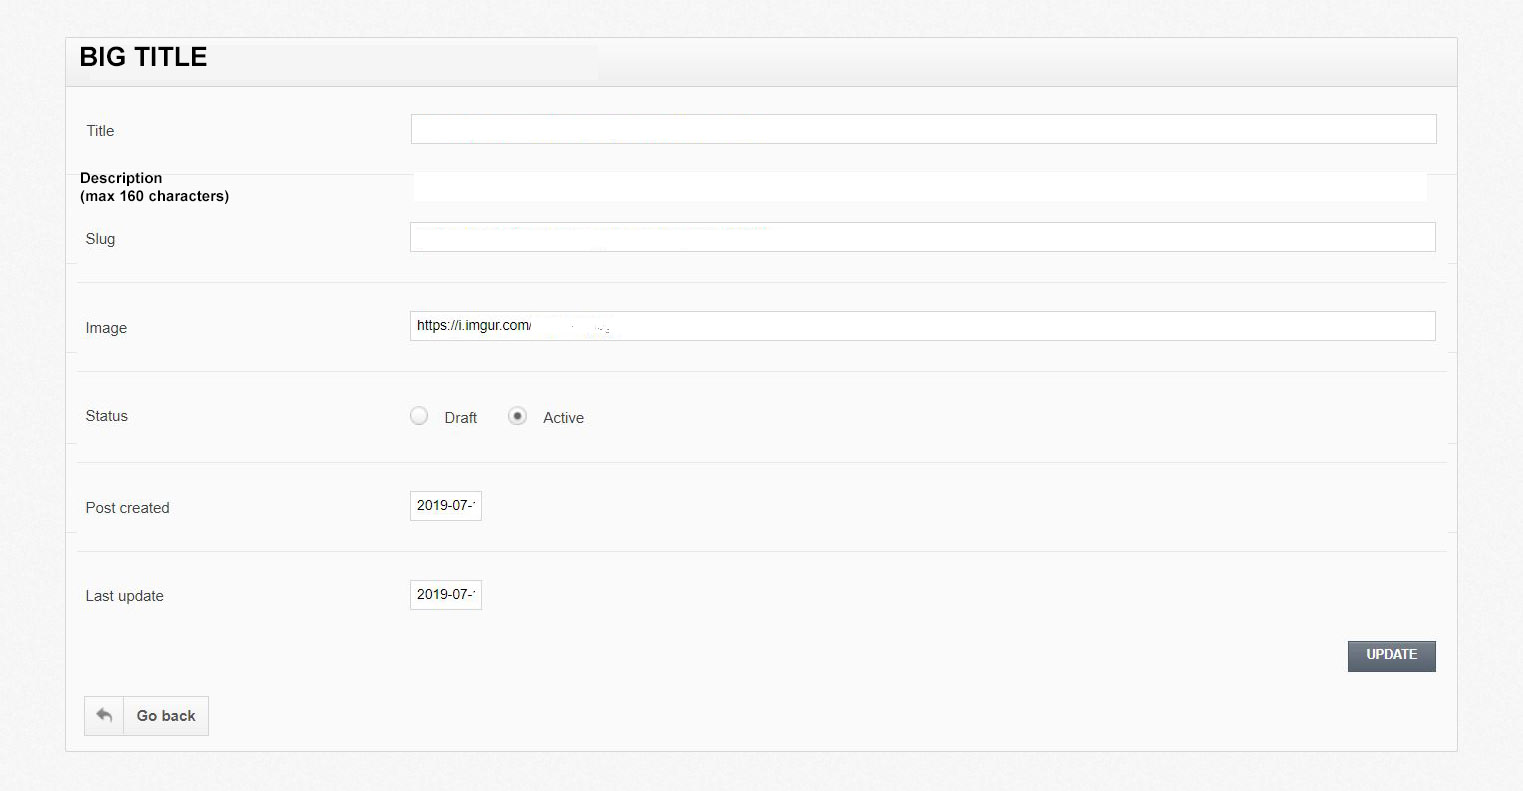Click inside the Title input field
This screenshot has width=1523, height=791.
click(920, 128)
